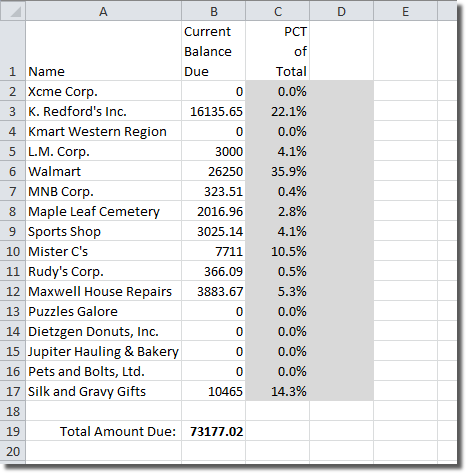Viewport: 466px width, 473px height.
Task: Select column A header
Action: [x=104, y=12]
